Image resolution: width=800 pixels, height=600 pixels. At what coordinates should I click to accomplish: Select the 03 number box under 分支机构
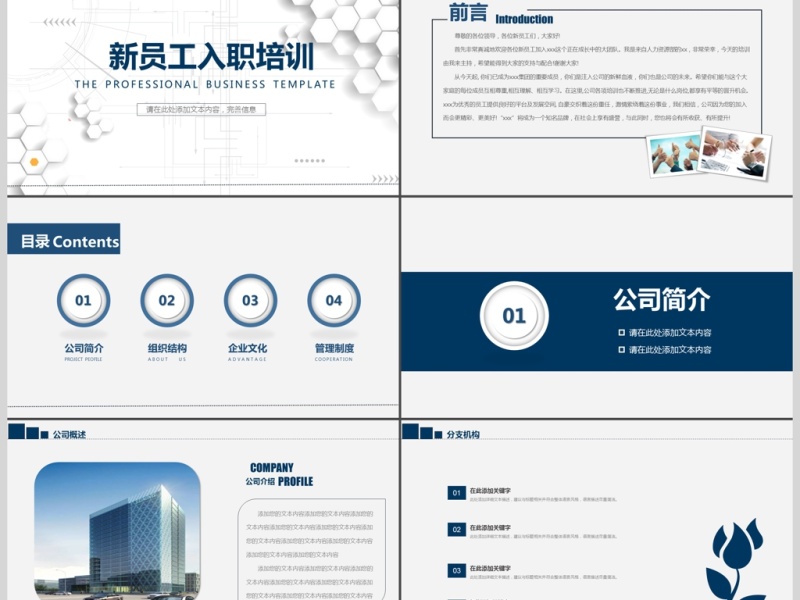click(456, 571)
